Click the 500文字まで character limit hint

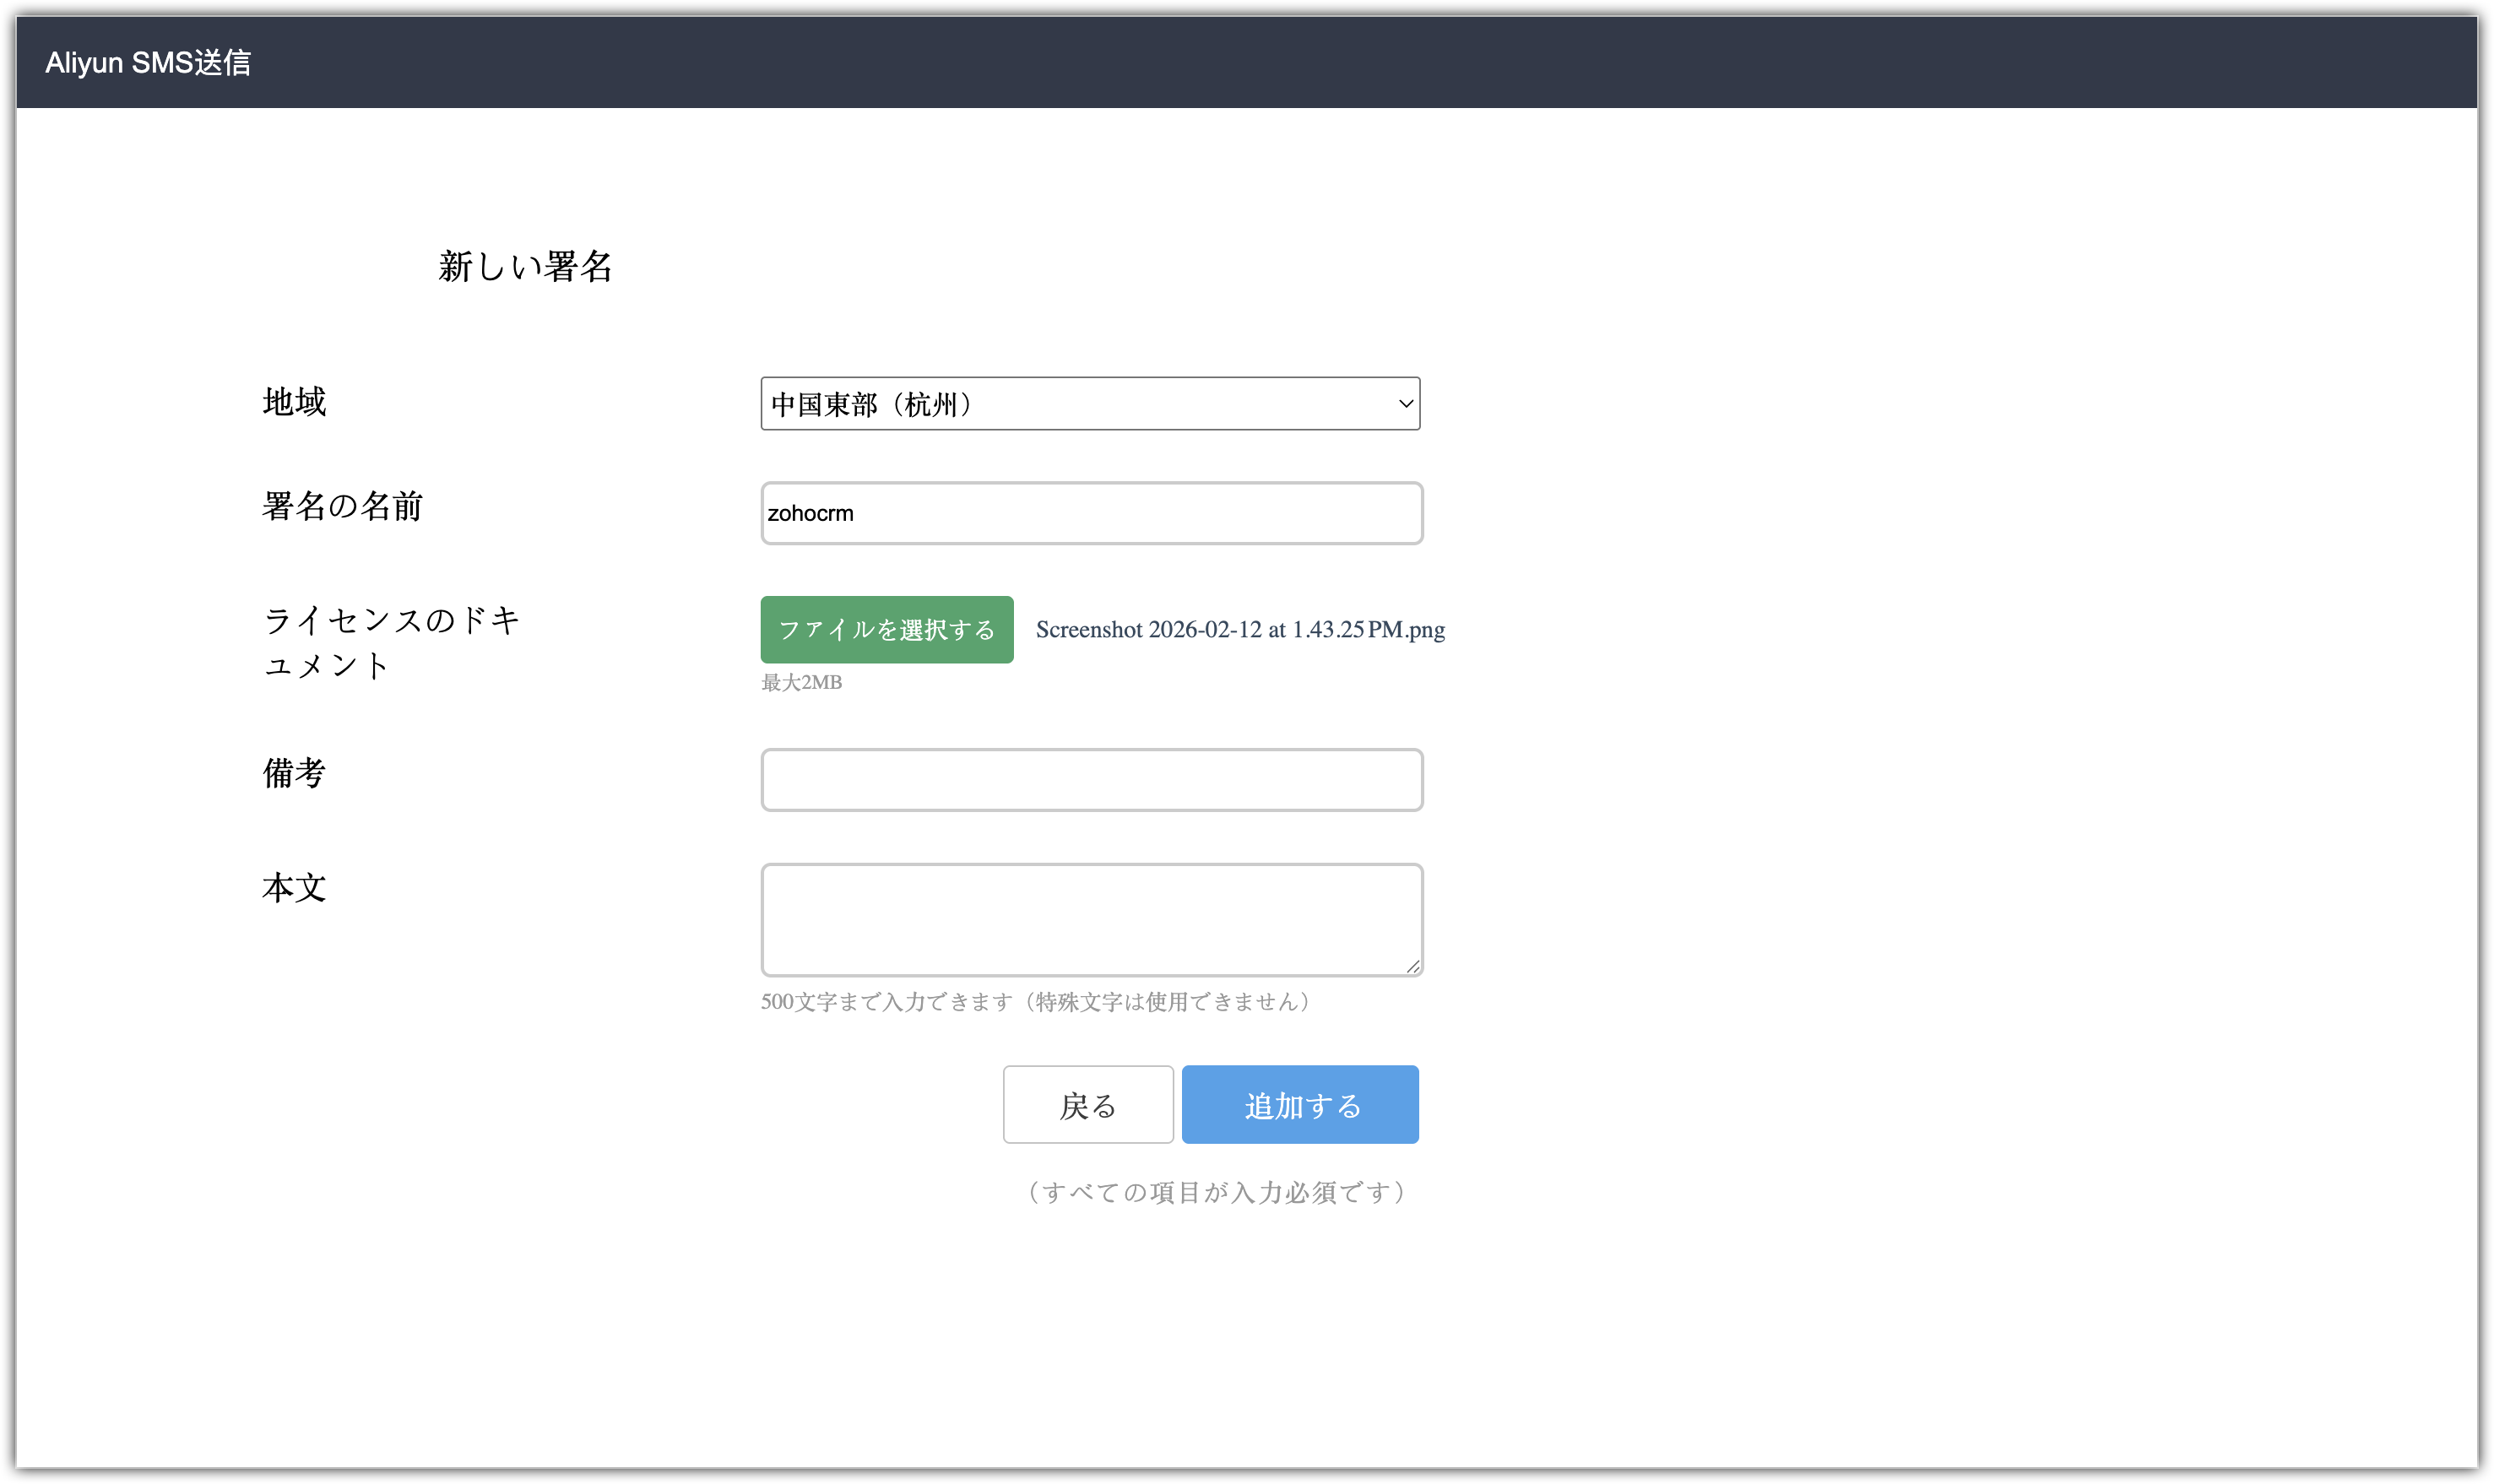pos(1035,1002)
